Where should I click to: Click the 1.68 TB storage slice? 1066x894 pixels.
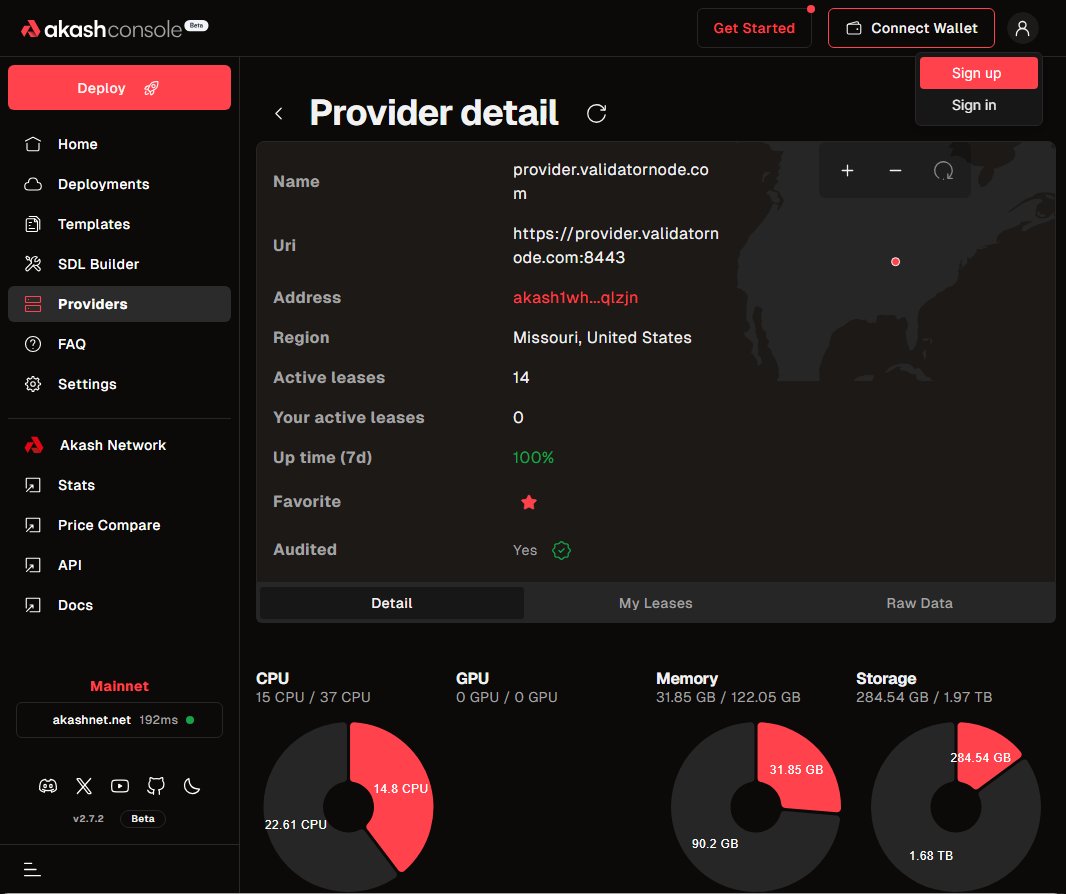point(931,855)
